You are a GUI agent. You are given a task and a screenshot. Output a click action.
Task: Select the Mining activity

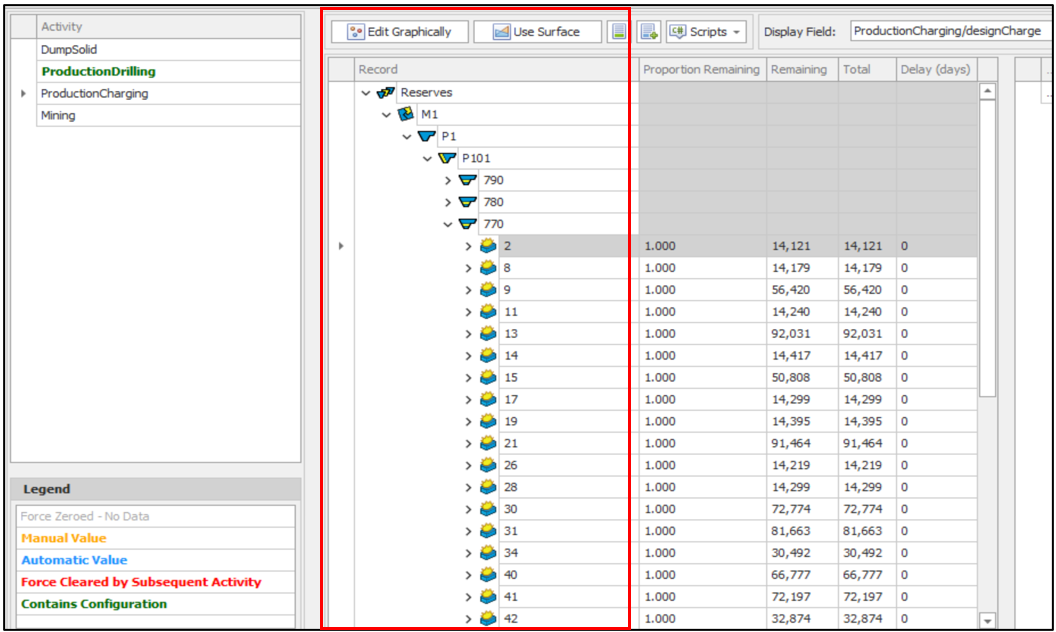coord(58,116)
